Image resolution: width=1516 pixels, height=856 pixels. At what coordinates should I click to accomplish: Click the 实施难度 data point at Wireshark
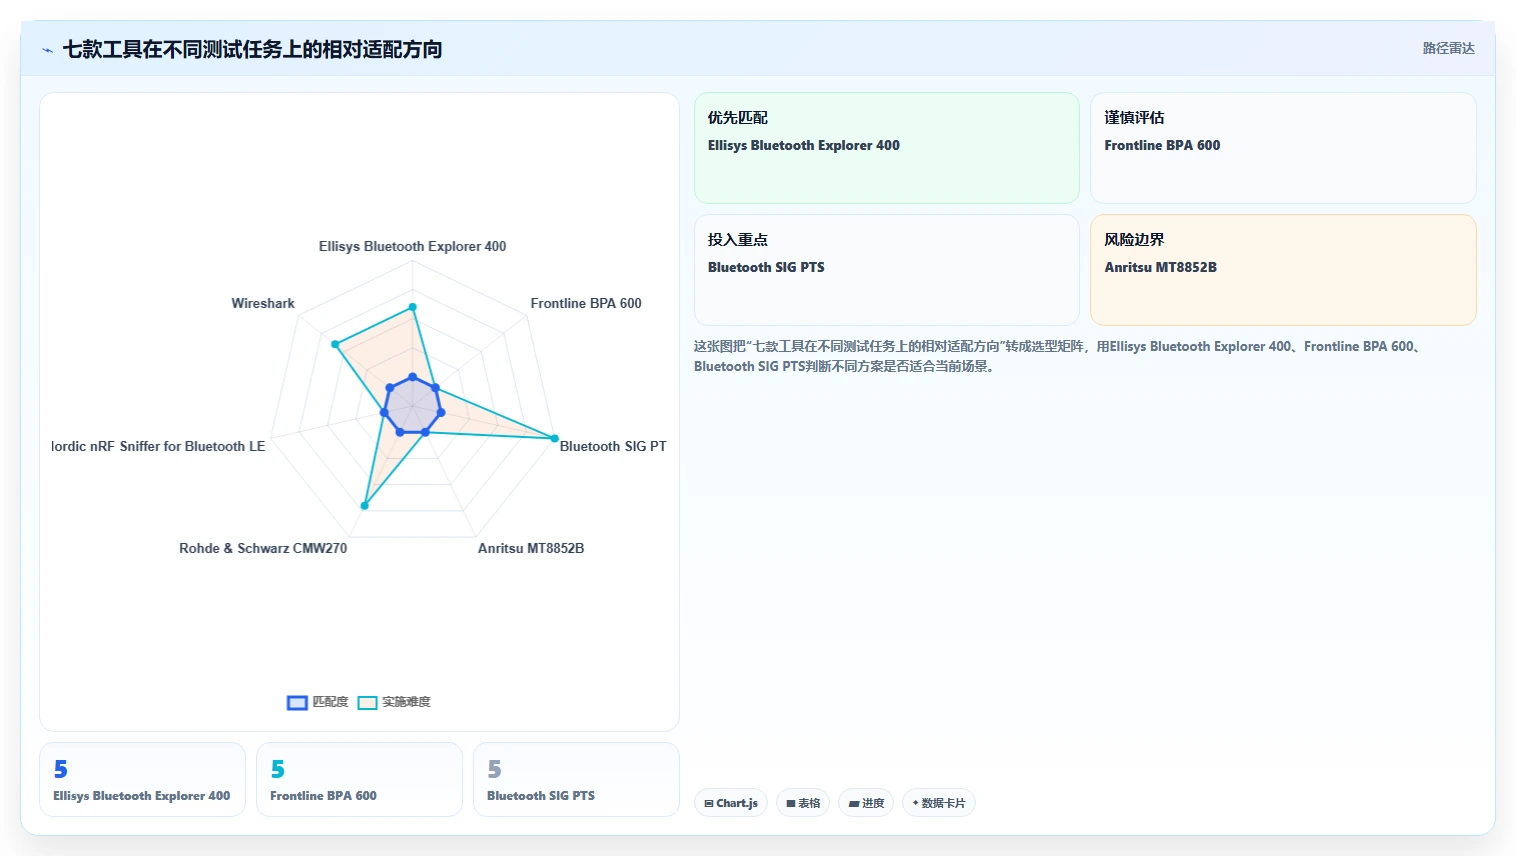(336, 344)
